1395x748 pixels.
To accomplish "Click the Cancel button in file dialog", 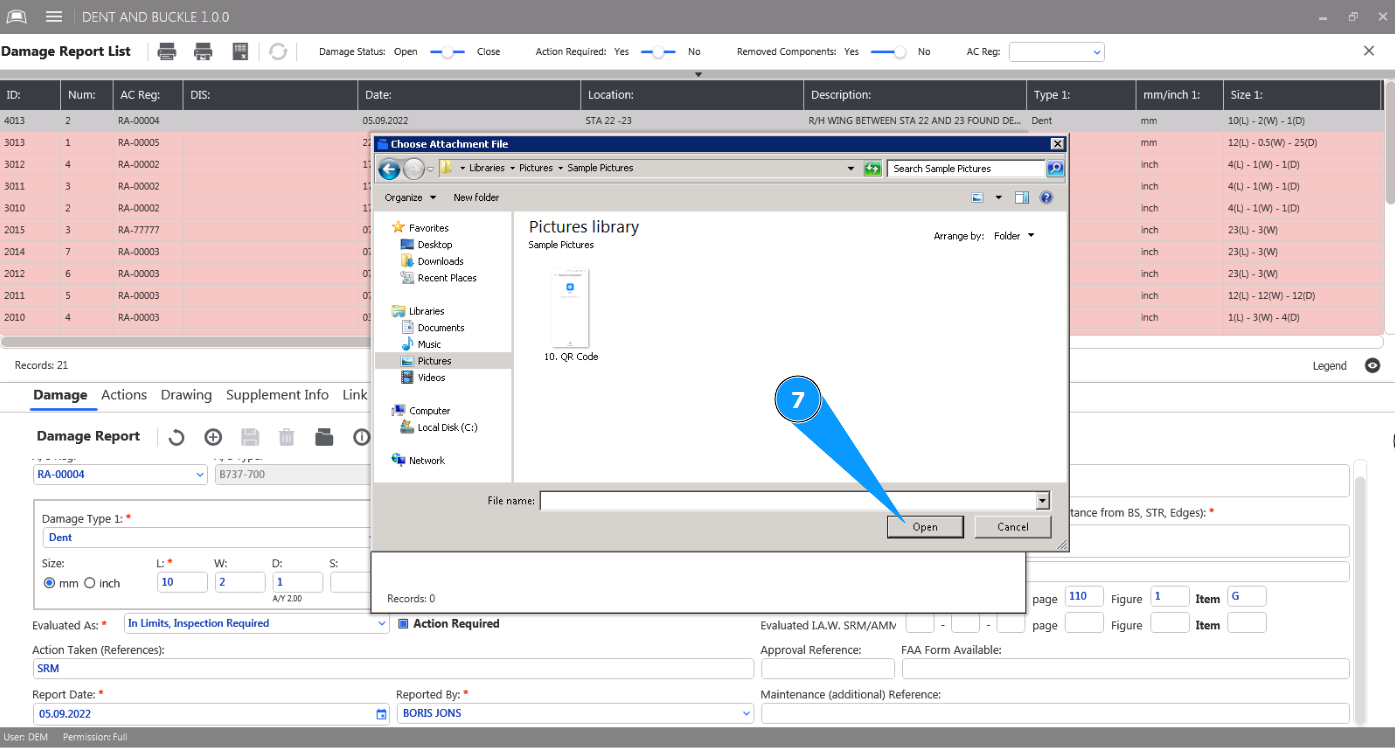I will [1012, 527].
